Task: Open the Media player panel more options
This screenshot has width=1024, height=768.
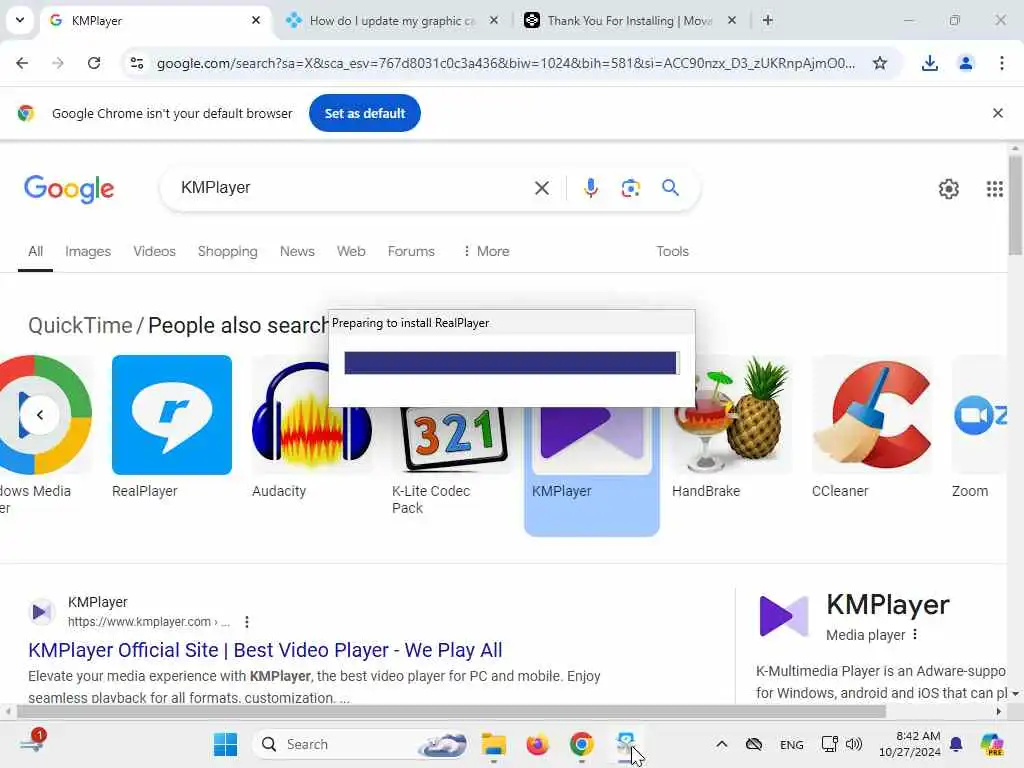Action: 915,634
